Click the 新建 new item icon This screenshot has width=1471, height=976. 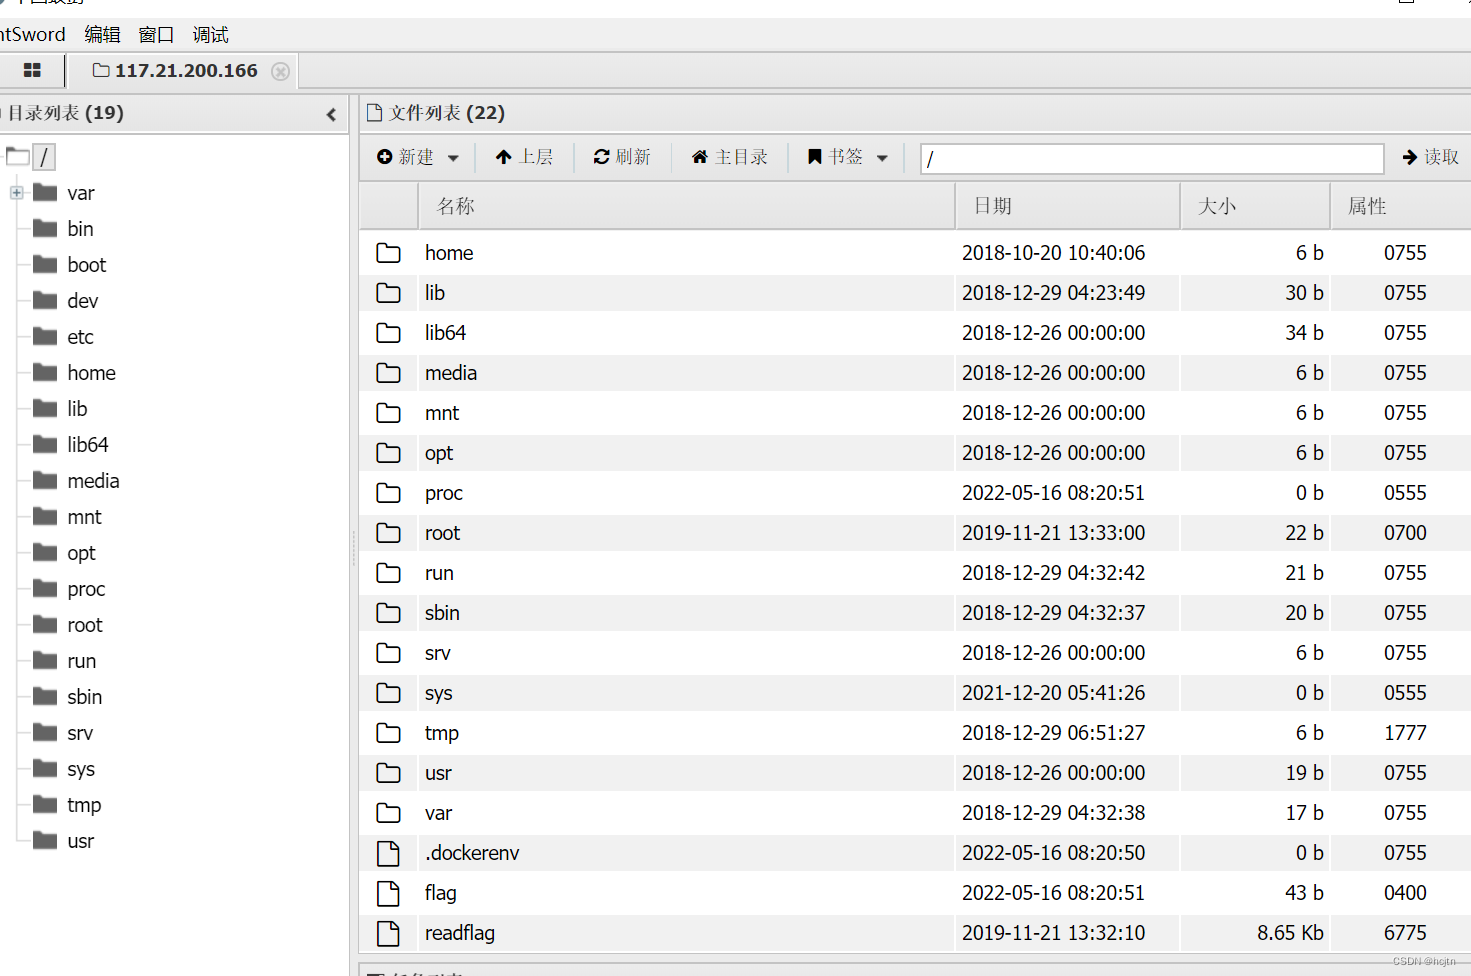pyautogui.click(x=384, y=156)
